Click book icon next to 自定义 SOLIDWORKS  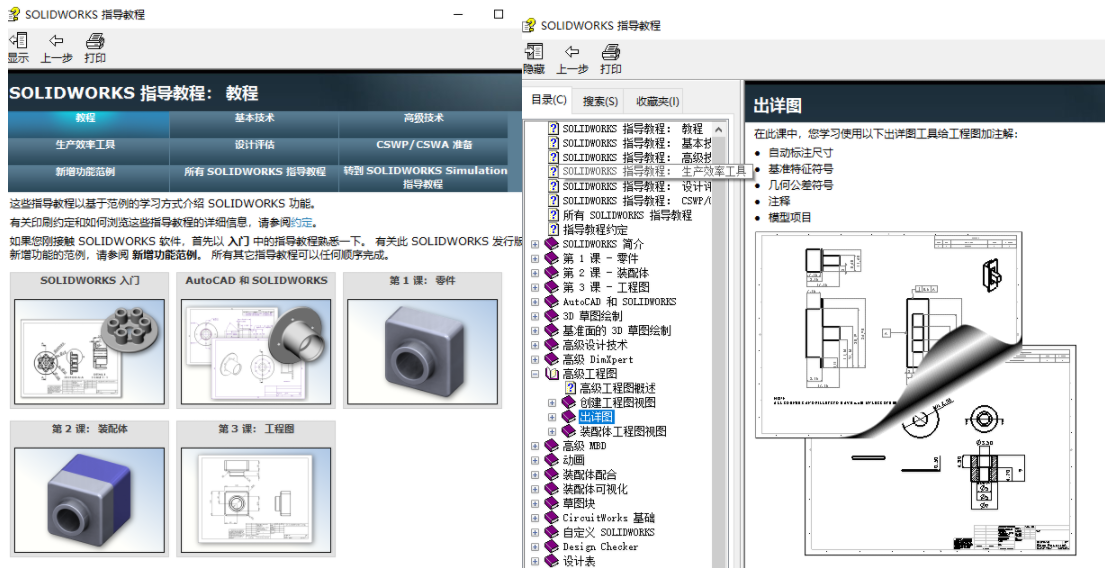tap(552, 532)
